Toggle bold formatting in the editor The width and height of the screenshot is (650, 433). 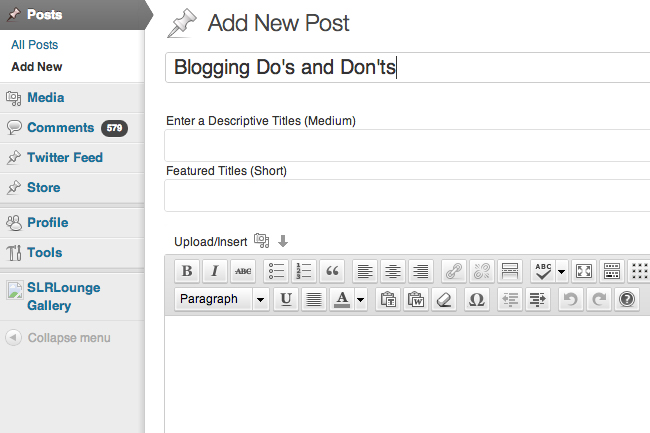187,271
